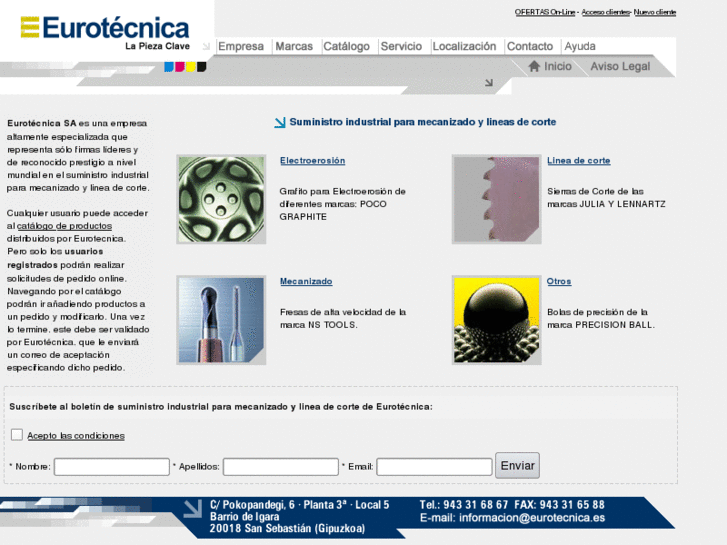727x545 pixels.
Task: Click the slogan 'La Pieza Clave'
Action: [x=158, y=46]
